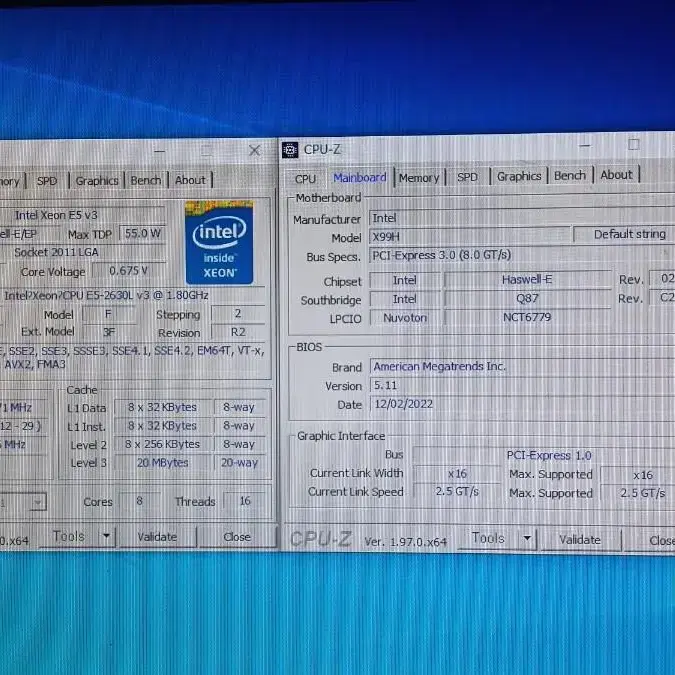Image resolution: width=675 pixels, height=675 pixels.
Task: Click BIOS Brand 'American Megatrends Inc.'
Action: pyautogui.click(x=522, y=366)
